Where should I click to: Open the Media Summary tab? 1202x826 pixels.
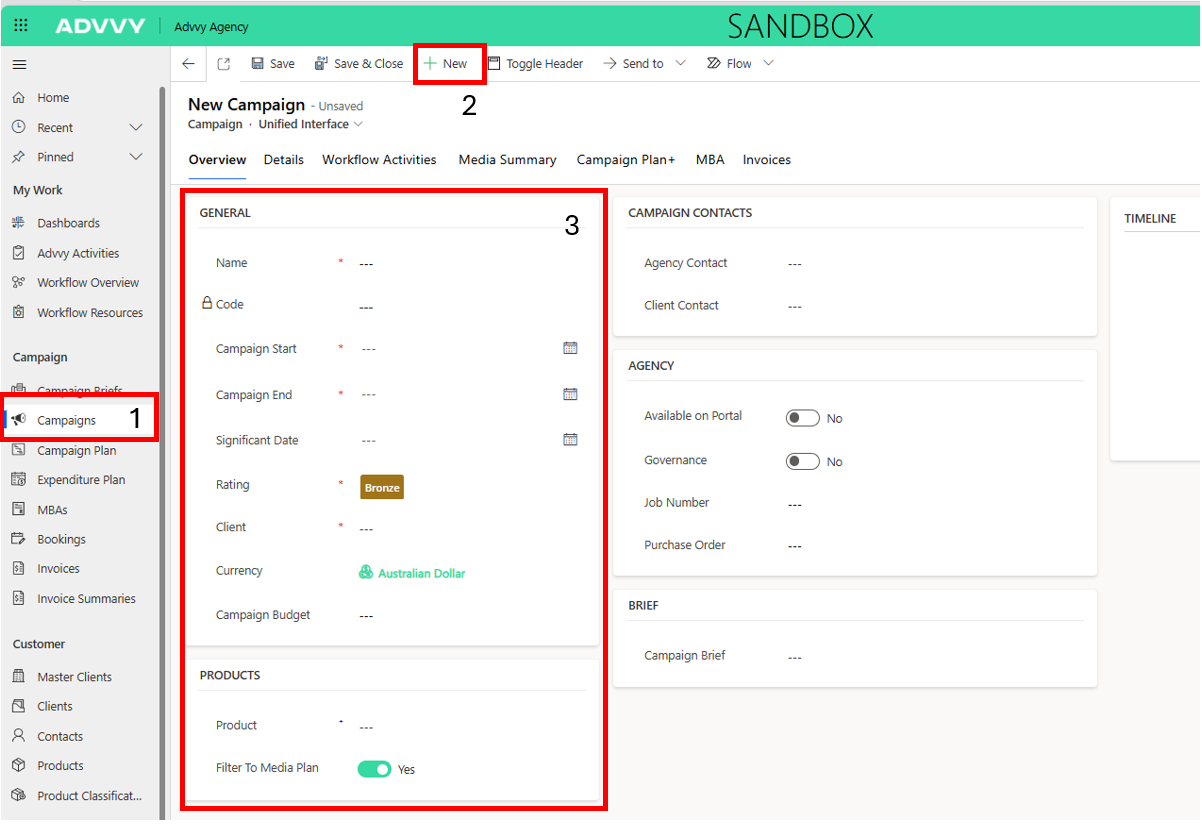point(507,159)
